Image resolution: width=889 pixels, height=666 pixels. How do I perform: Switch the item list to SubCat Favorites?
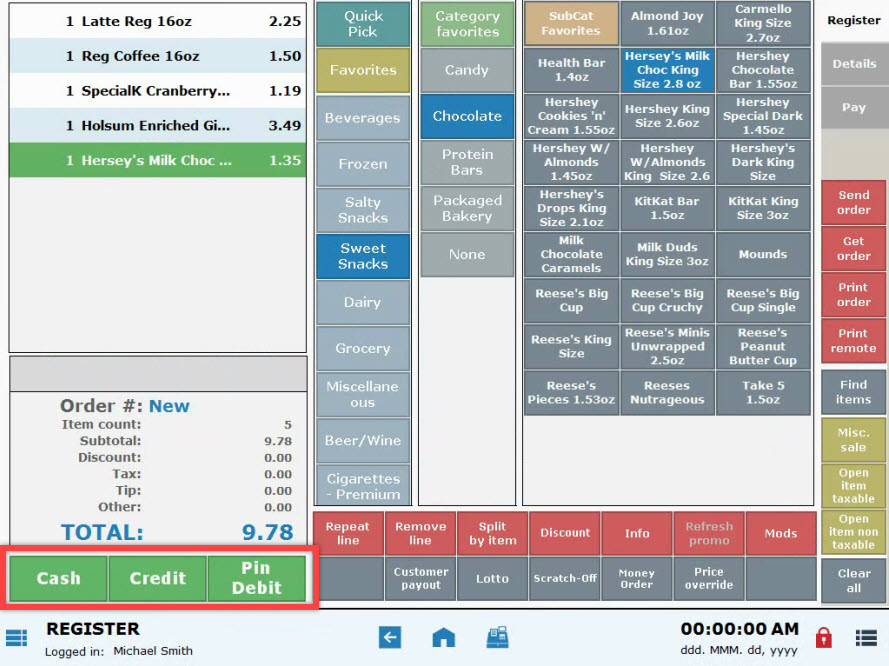point(570,22)
